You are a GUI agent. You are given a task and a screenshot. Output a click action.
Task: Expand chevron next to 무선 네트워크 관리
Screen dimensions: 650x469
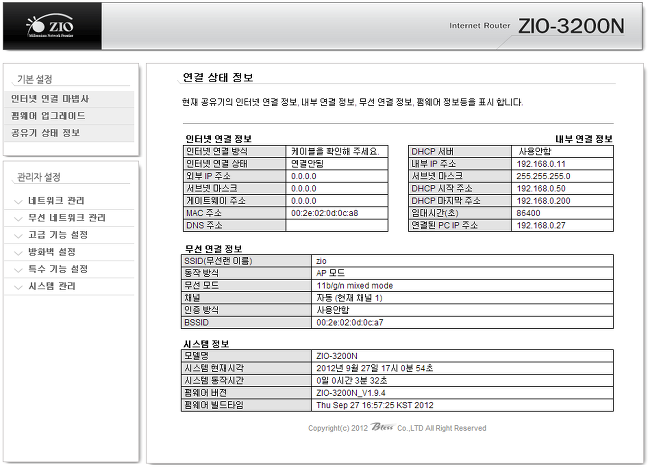pos(18,219)
